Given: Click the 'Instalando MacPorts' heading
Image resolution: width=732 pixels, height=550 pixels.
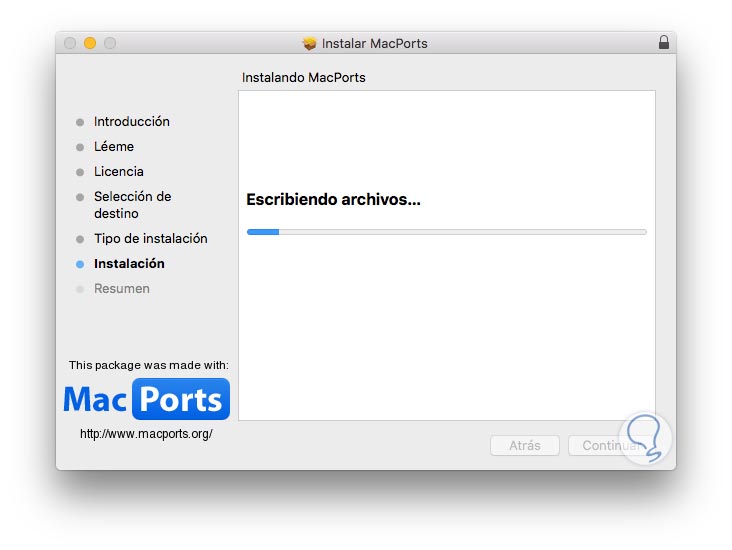Looking at the screenshot, I should [303, 78].
